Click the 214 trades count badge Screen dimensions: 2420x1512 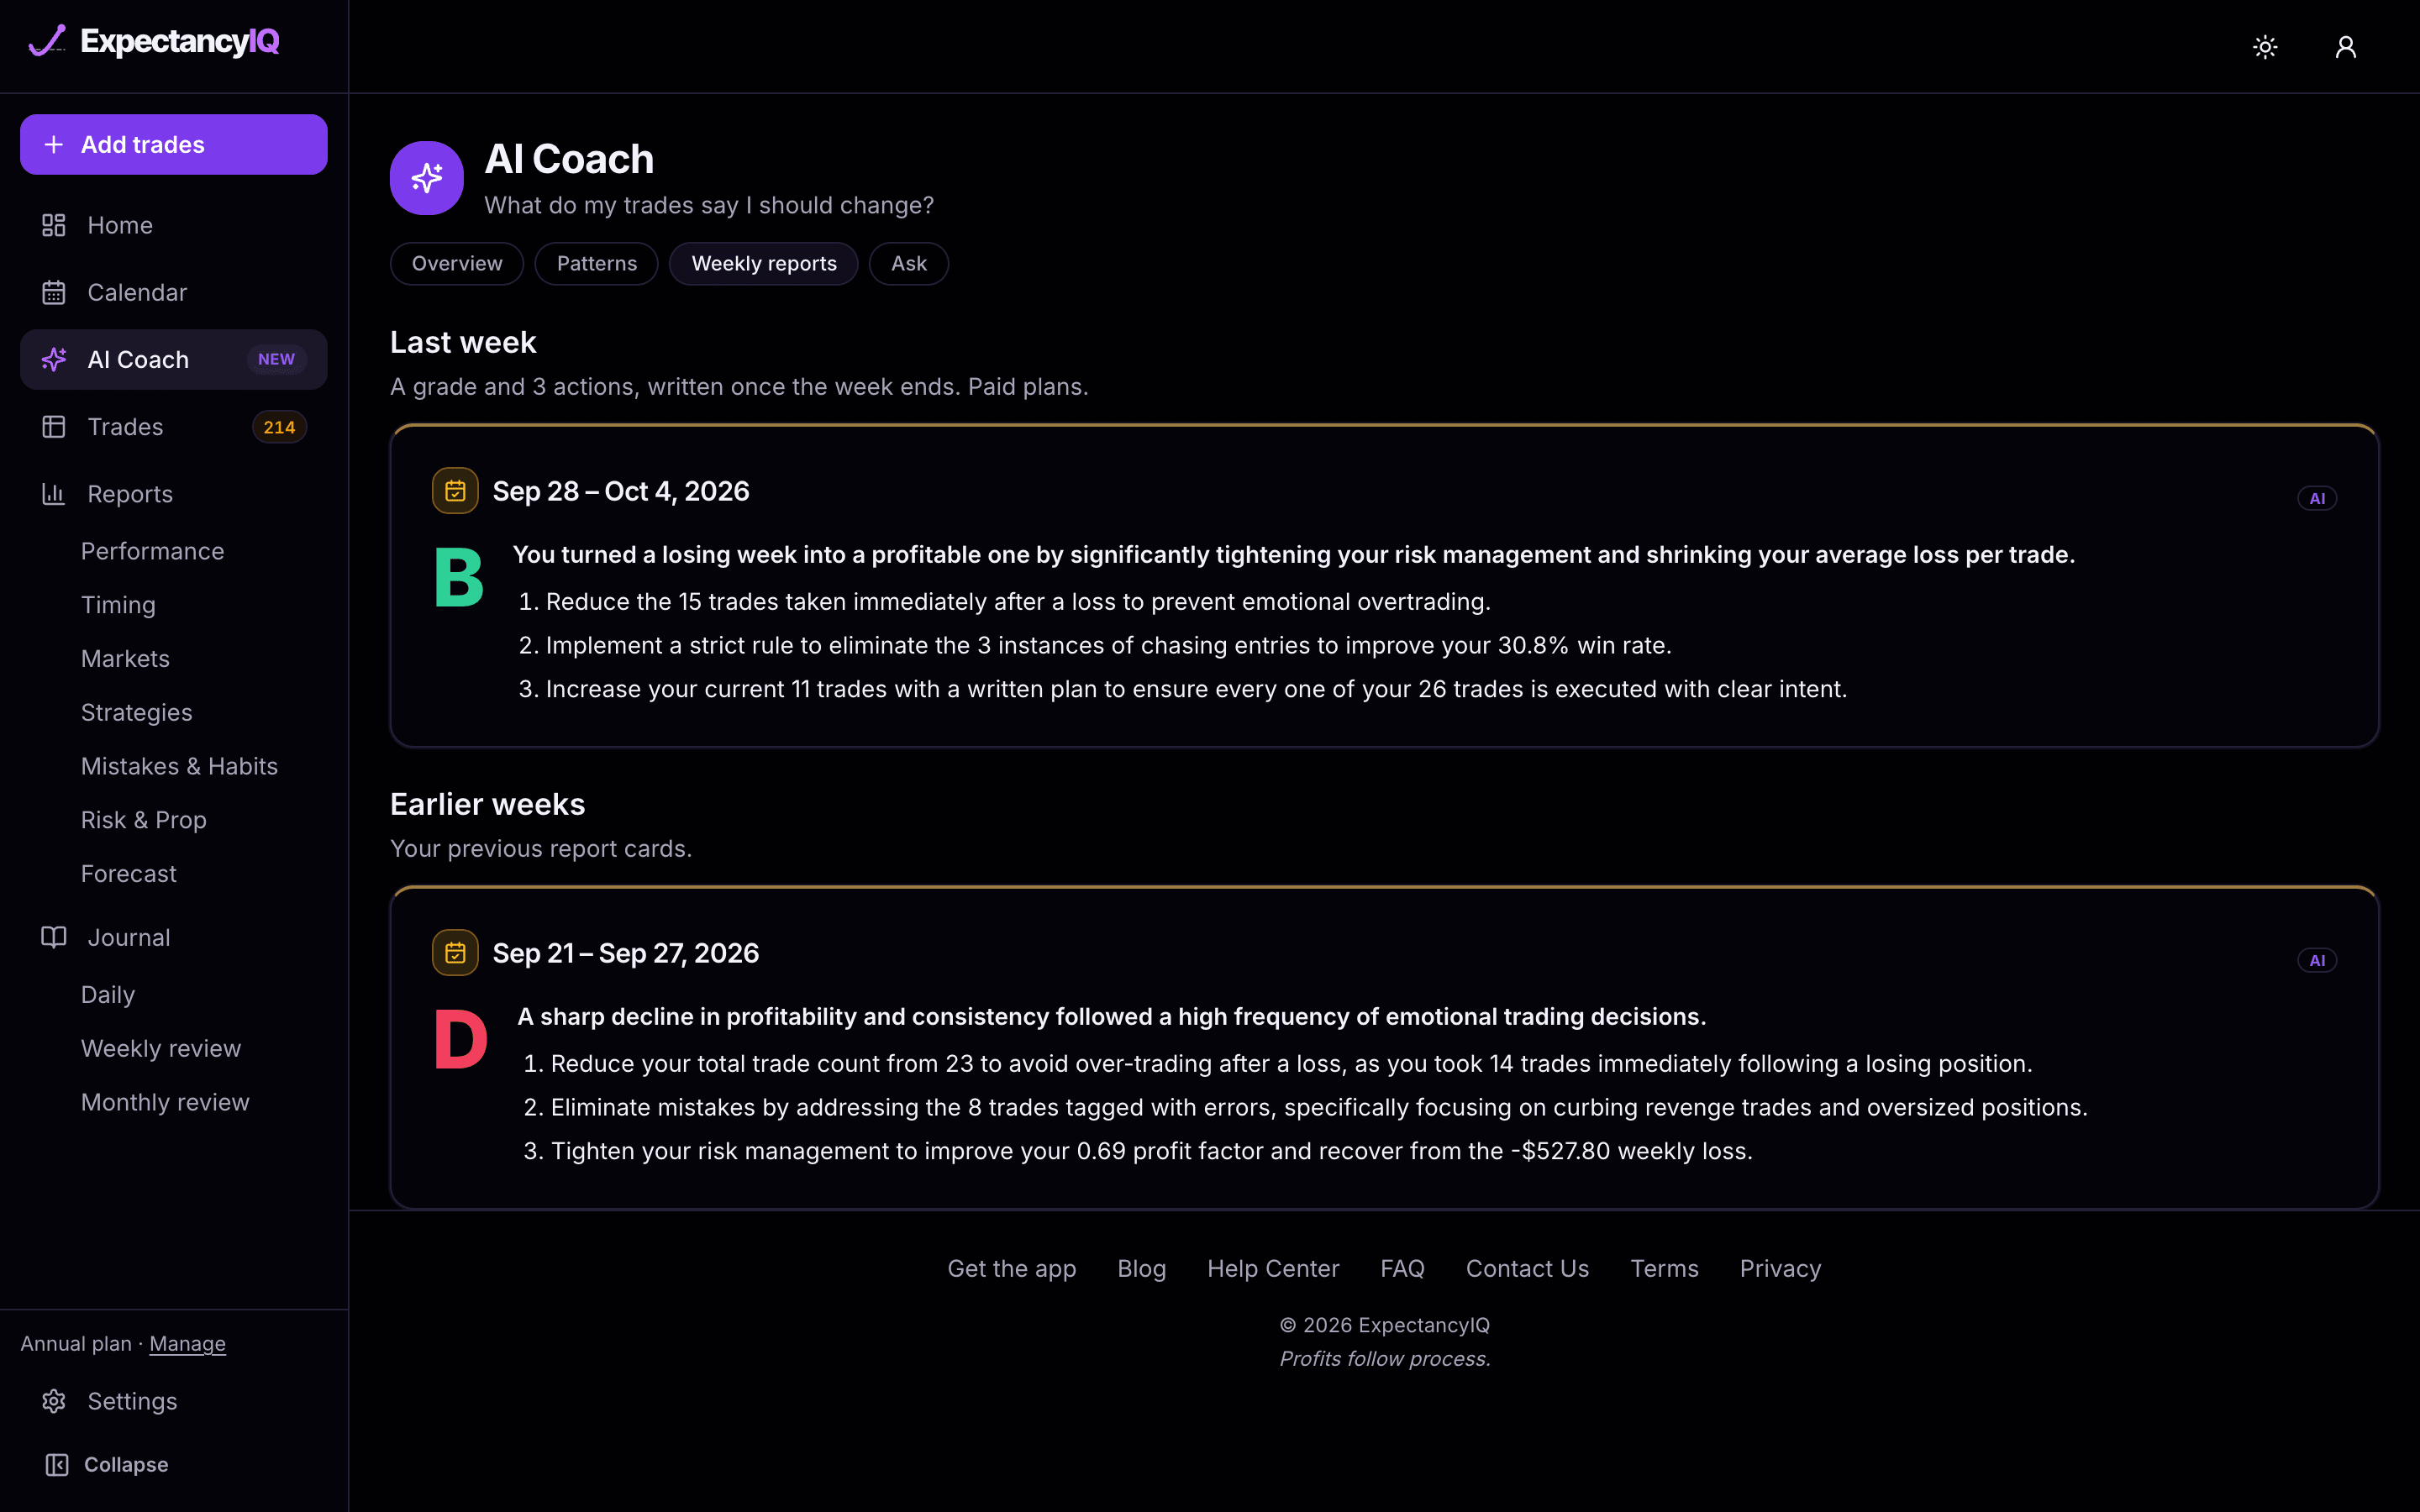[279, 427]
